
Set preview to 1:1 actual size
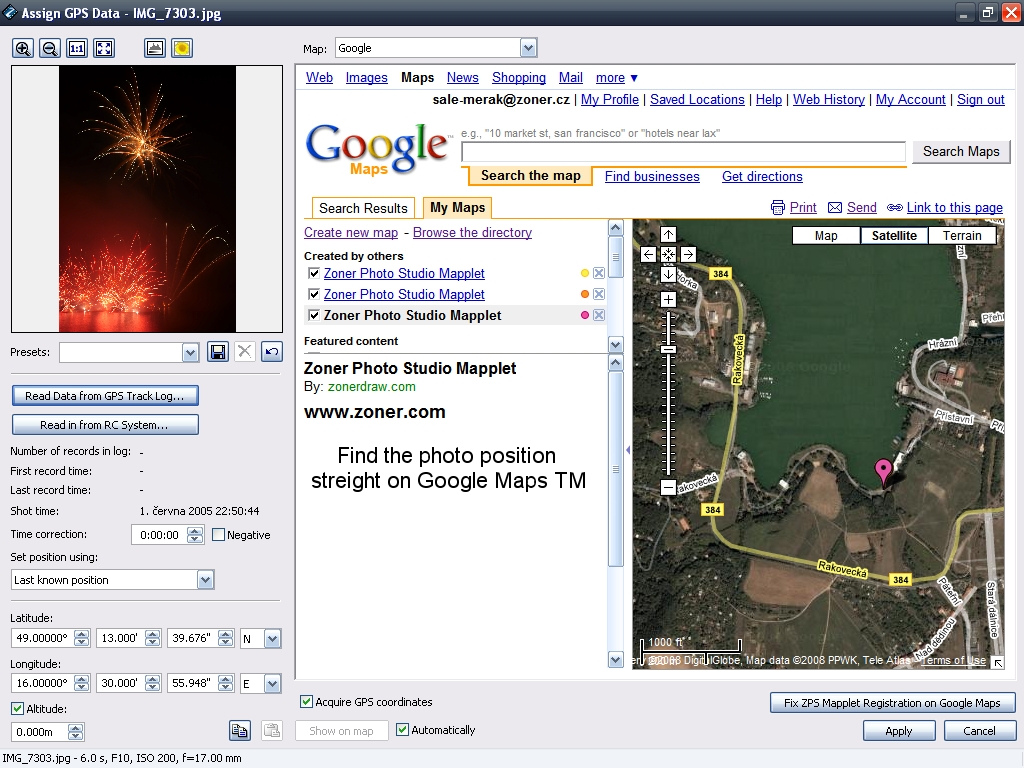click(x=77, y=48)
